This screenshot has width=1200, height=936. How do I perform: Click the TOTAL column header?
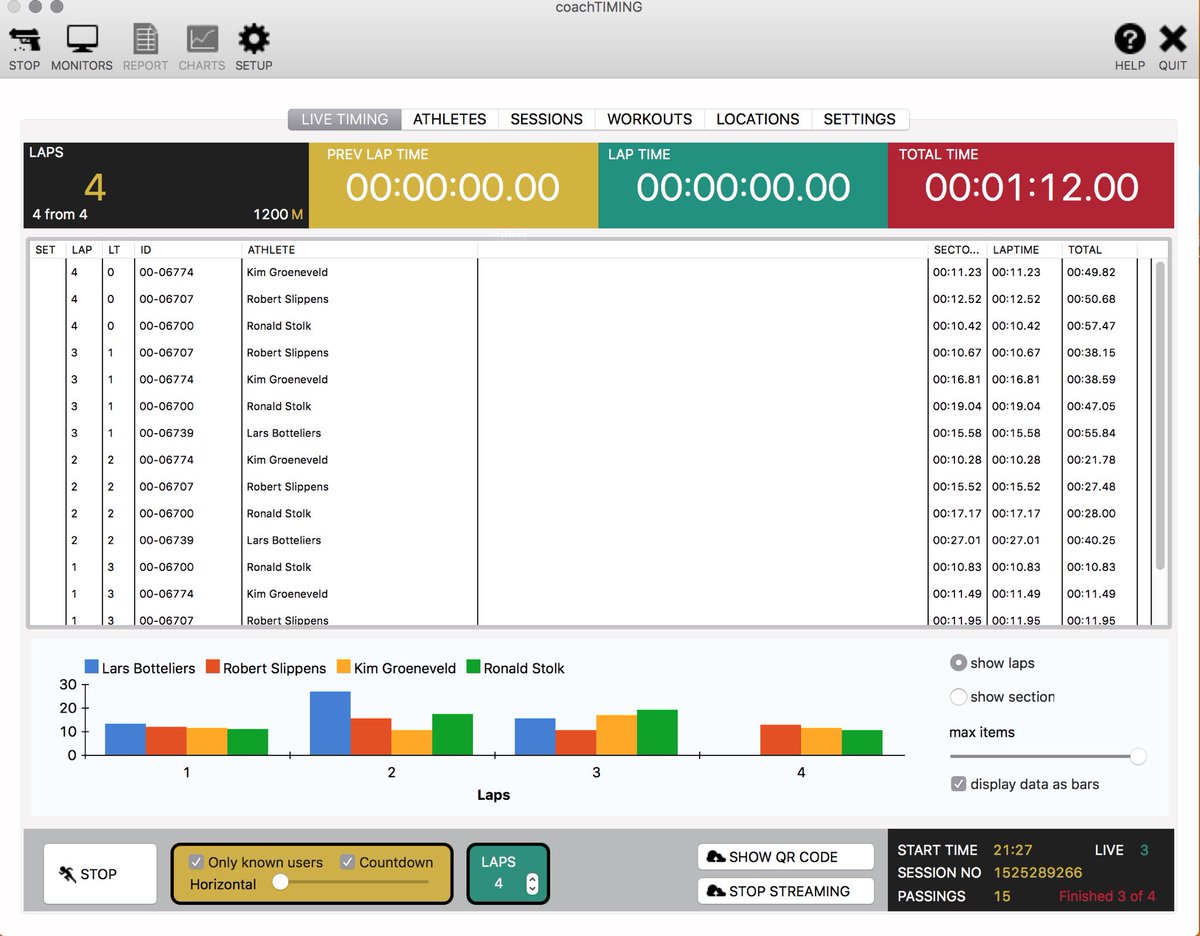[x=1099, y=250]
